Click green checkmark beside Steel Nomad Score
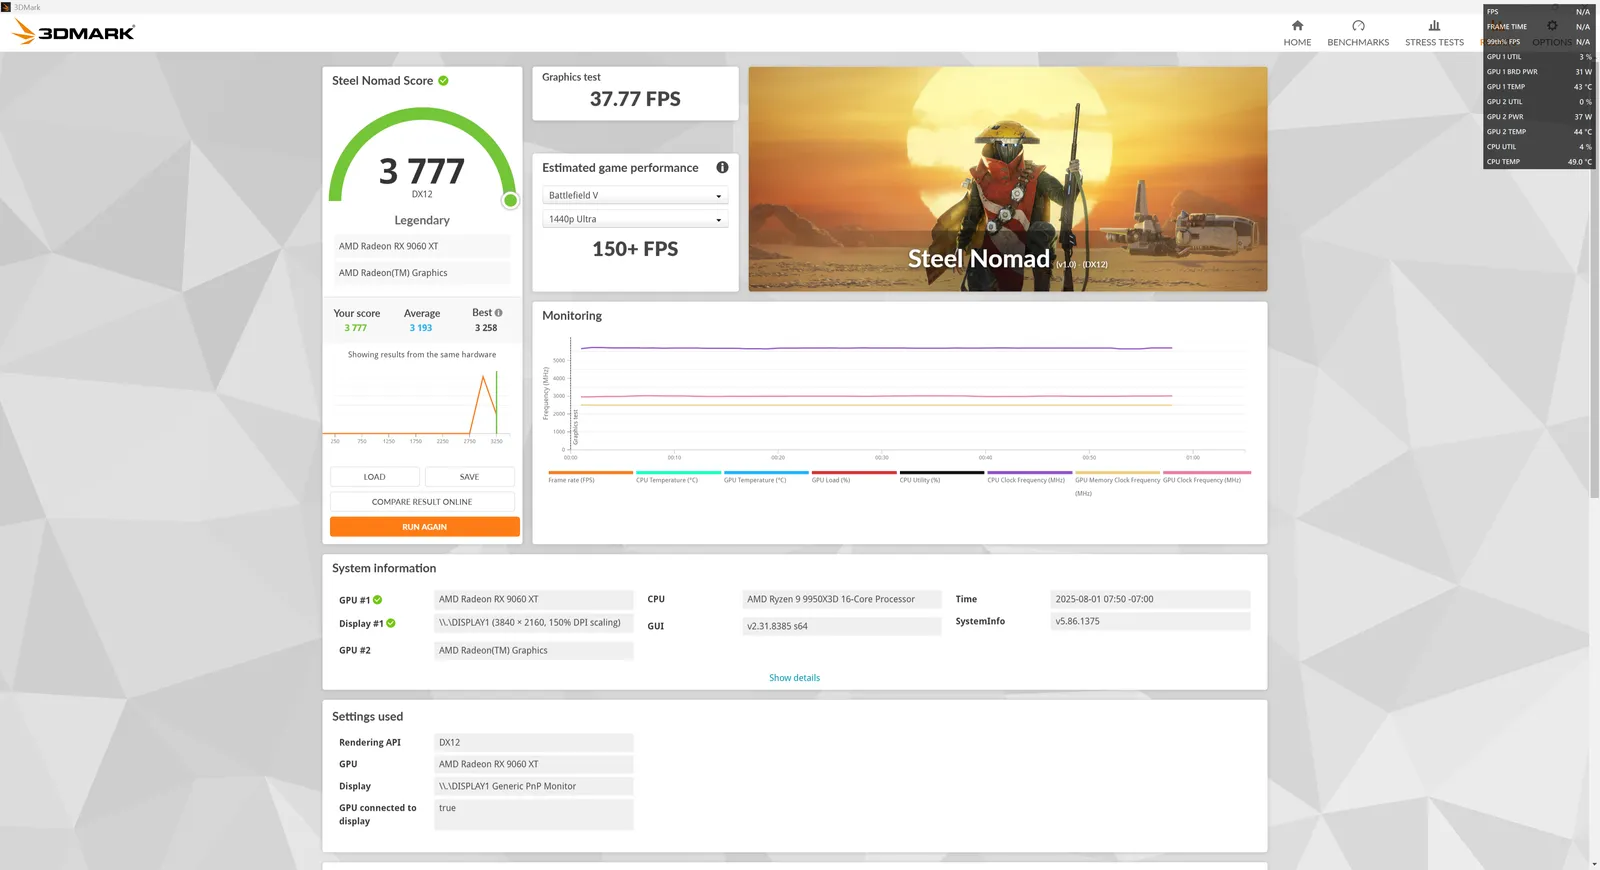Viewport: 1600px width, 870px height. (x=443, y=81)
